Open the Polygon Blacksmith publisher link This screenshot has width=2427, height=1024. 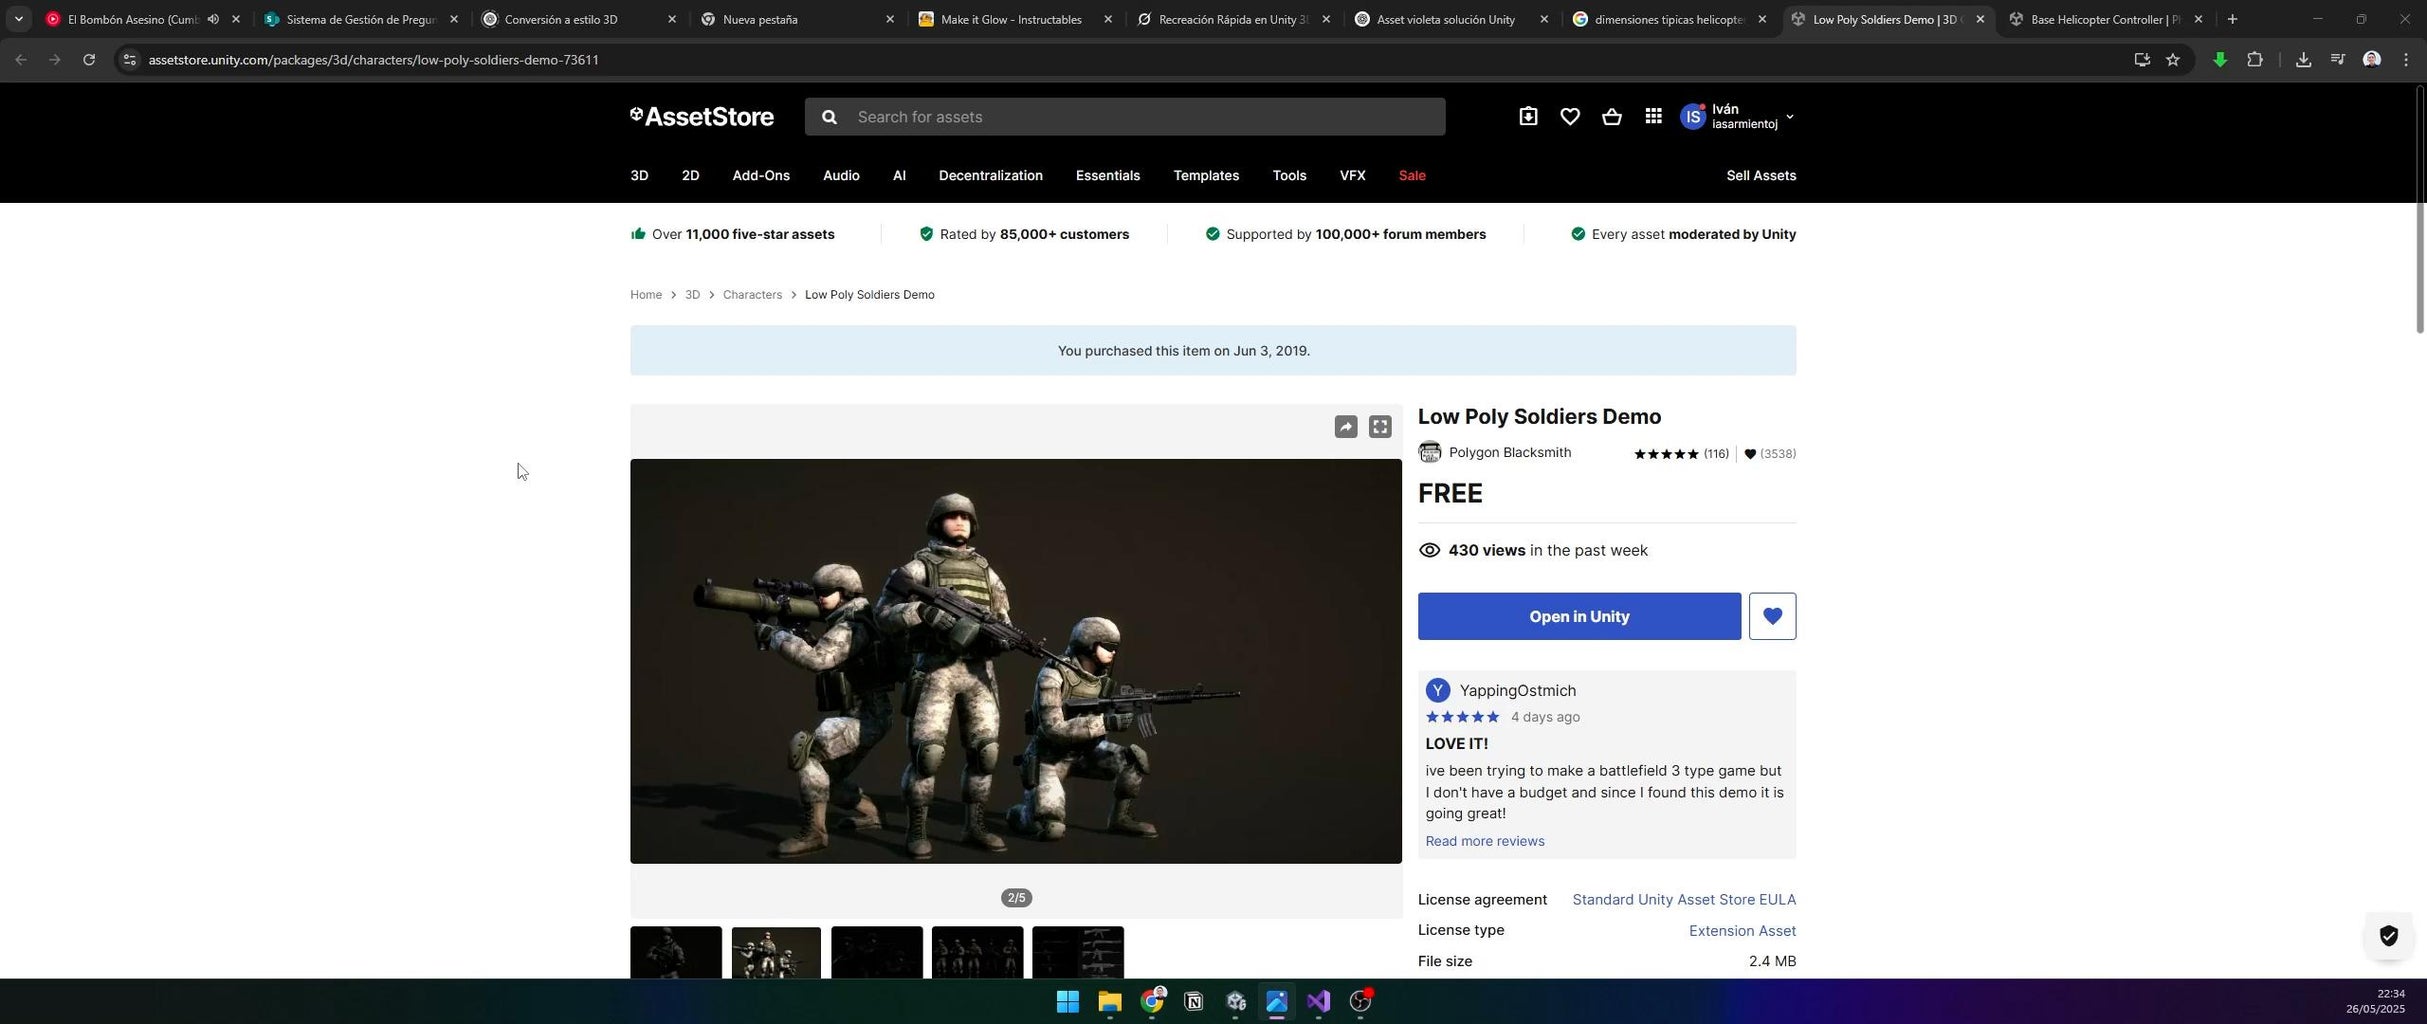1510,452
